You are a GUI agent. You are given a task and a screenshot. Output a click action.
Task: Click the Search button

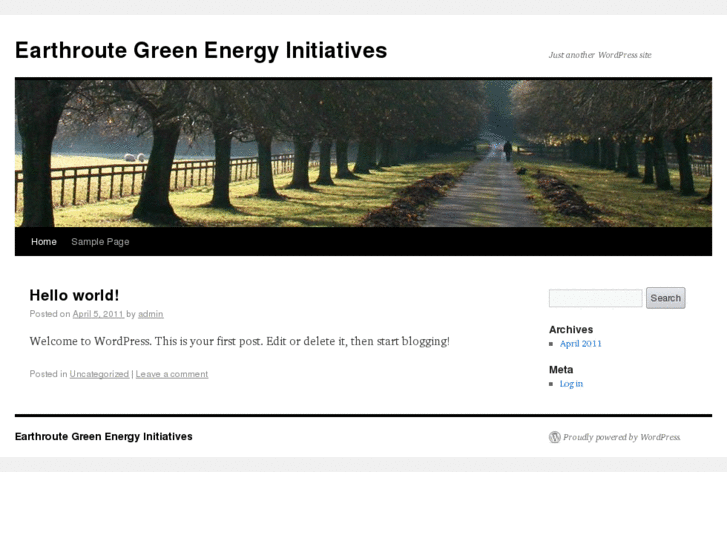click(665, 298)
